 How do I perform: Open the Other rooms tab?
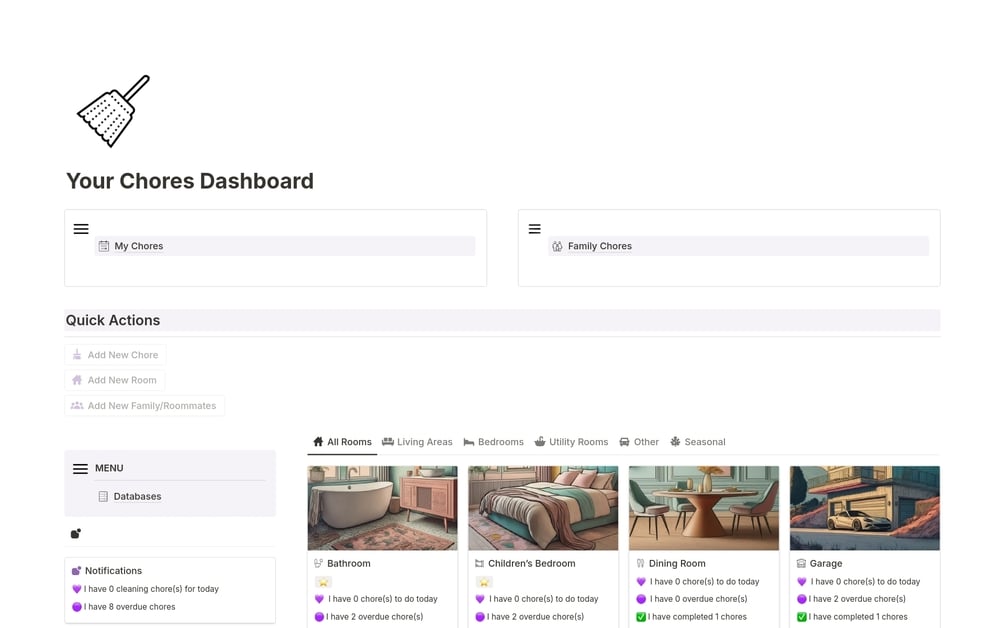coord(639,442)
